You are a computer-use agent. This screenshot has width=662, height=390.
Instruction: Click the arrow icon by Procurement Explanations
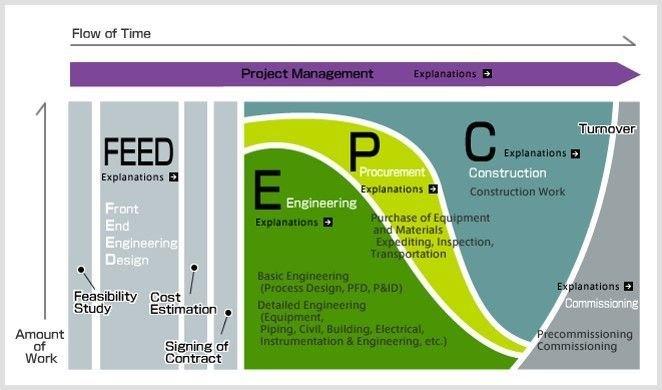click(433, 189)
